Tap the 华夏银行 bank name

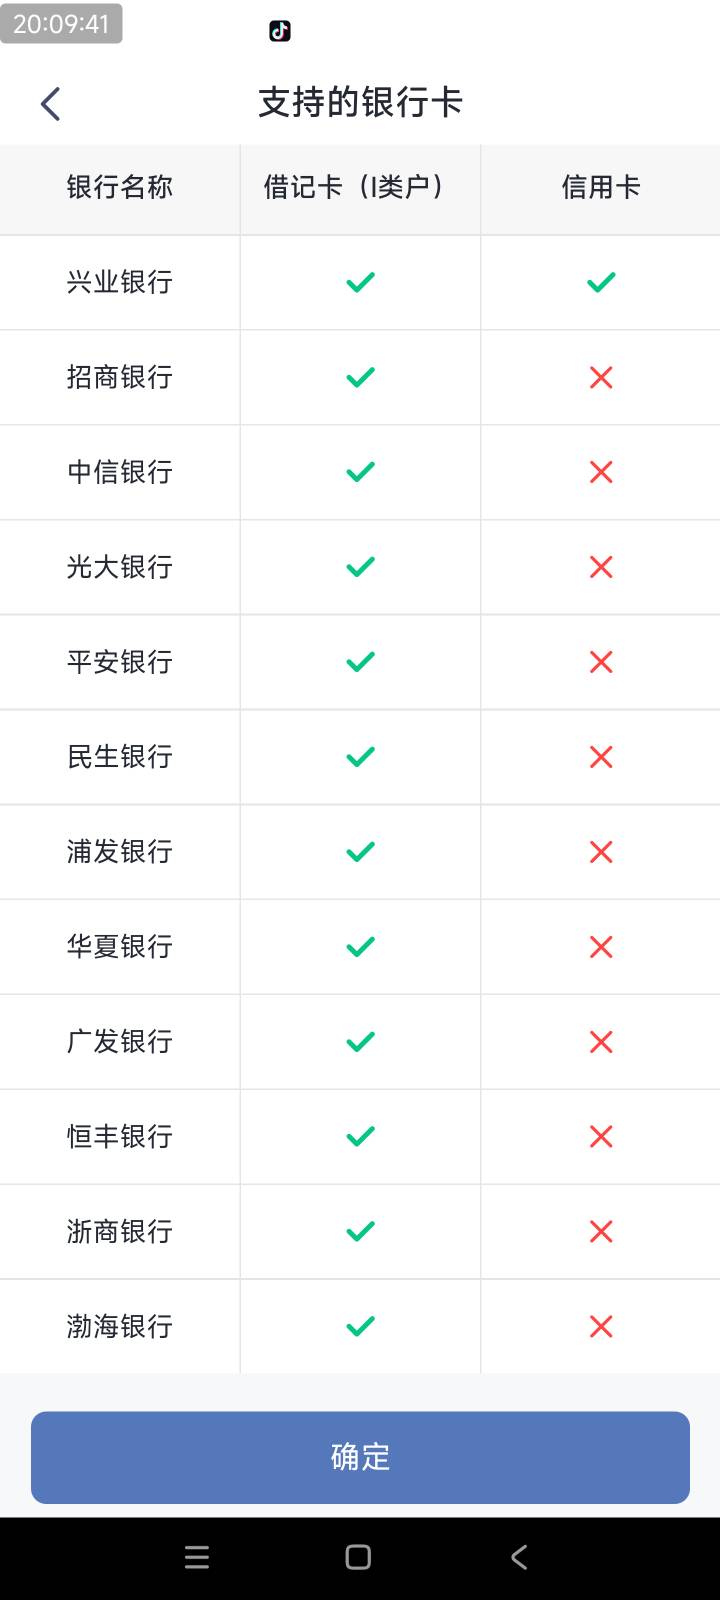[x=120, y=947]
